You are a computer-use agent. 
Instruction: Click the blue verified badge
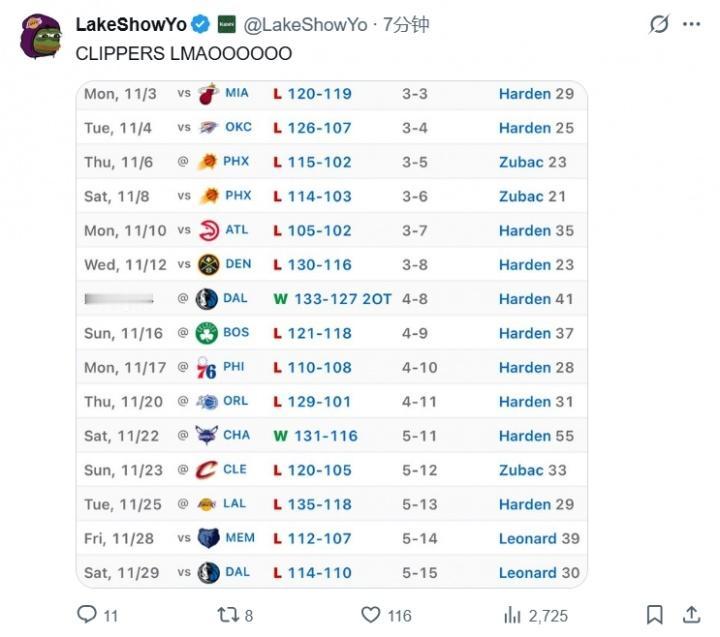click(200, 24)
